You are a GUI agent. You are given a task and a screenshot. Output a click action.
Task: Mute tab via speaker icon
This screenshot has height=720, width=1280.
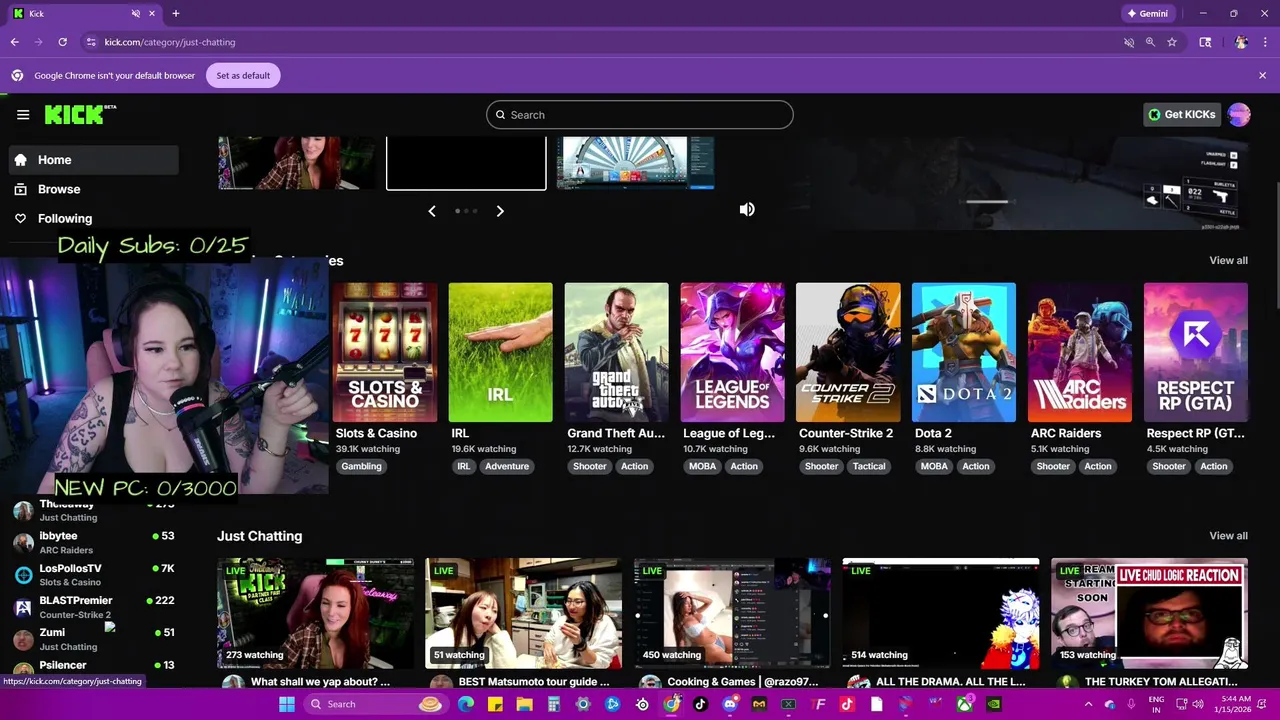point(135,13)
